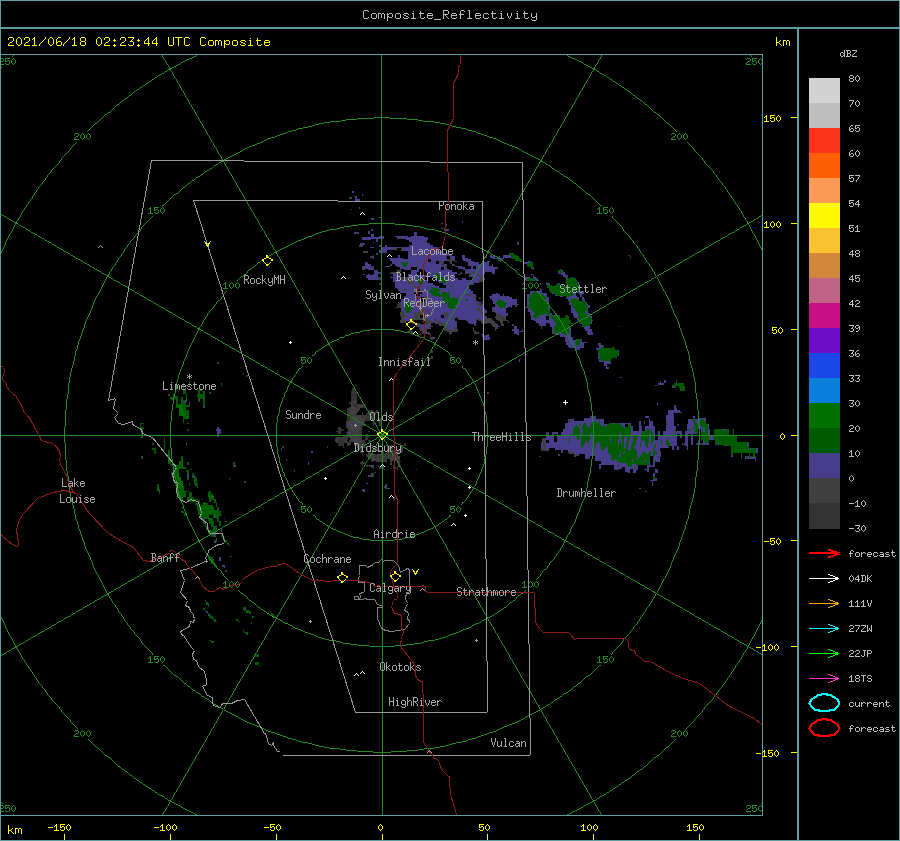Click the -150 label on bottom axis
This screenshot has height=841, width=900.
(59, 827)
